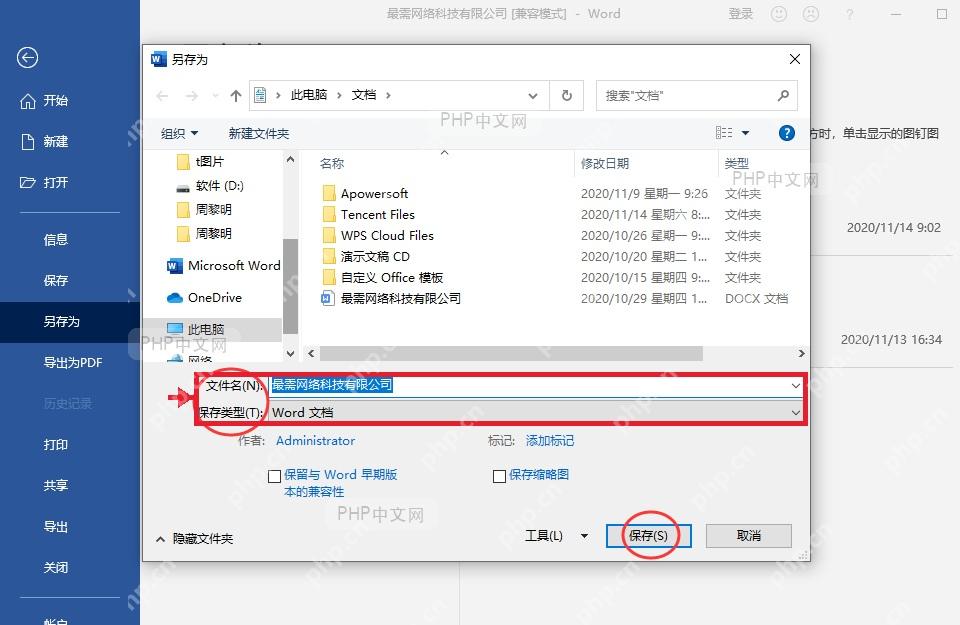Select t图片 folder in tree

[200, 162]
